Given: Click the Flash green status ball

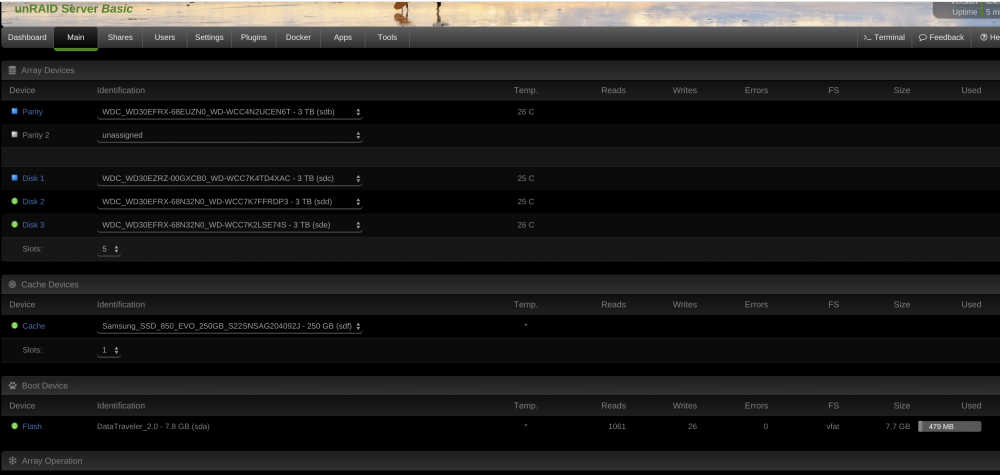Looking at the screenshot, I should pos(15,426).
